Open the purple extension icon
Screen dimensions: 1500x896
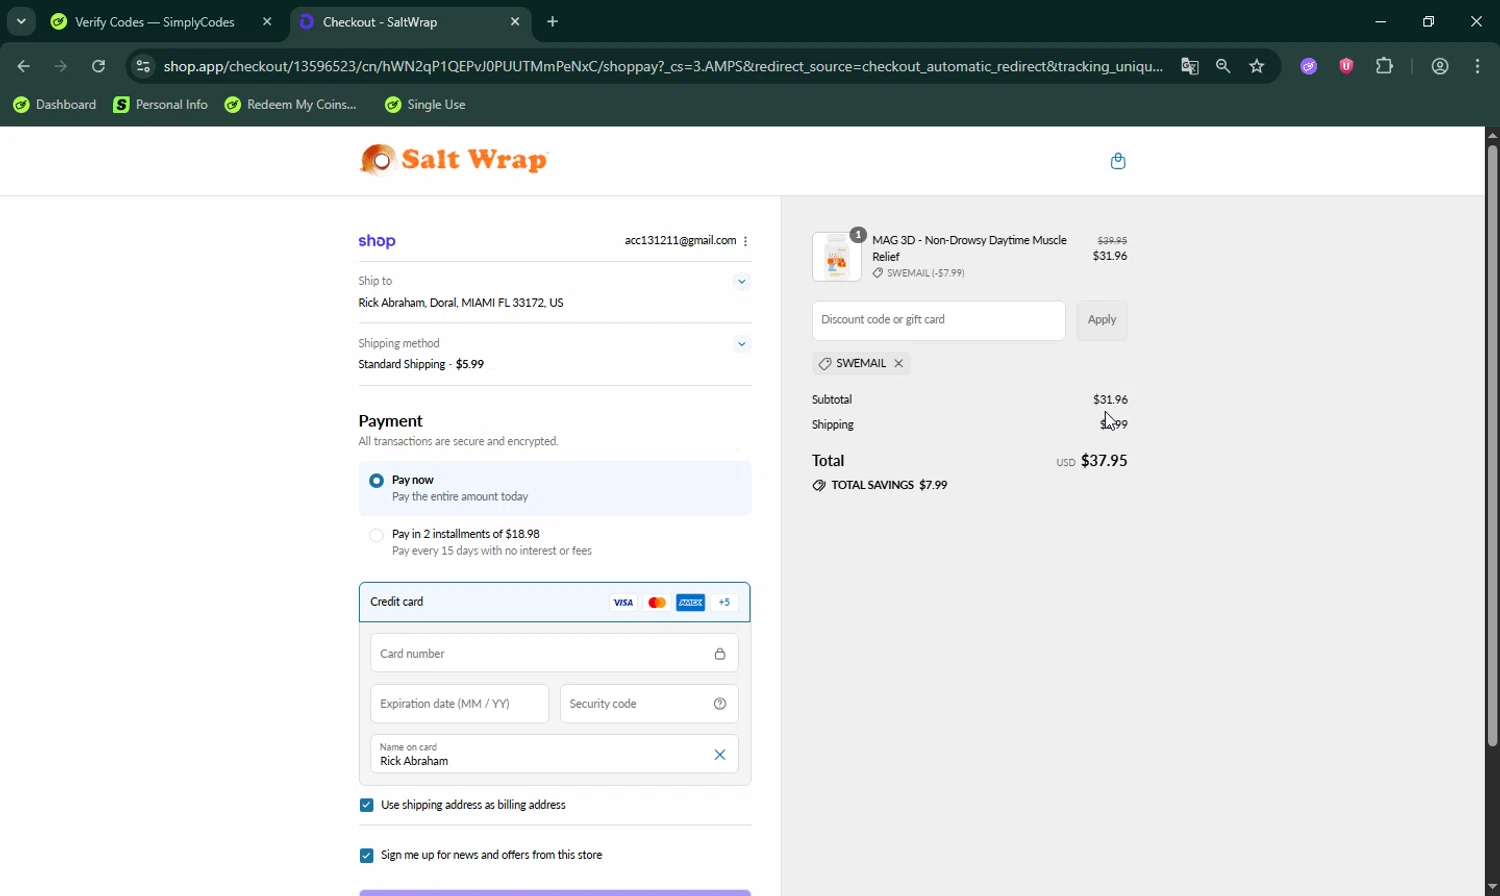(1309, 66)
